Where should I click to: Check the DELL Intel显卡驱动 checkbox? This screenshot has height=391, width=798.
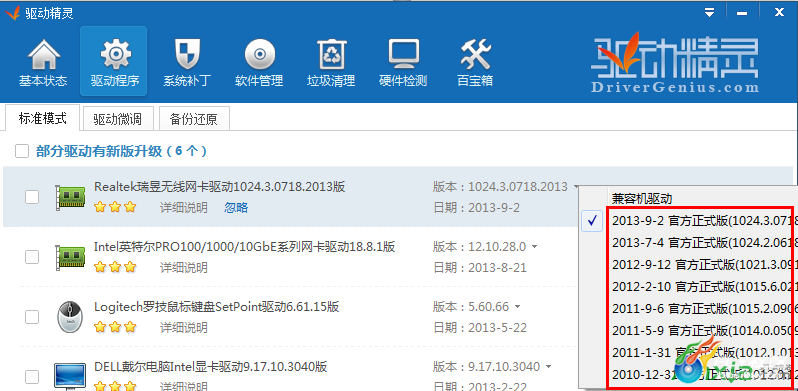(32, 377)
